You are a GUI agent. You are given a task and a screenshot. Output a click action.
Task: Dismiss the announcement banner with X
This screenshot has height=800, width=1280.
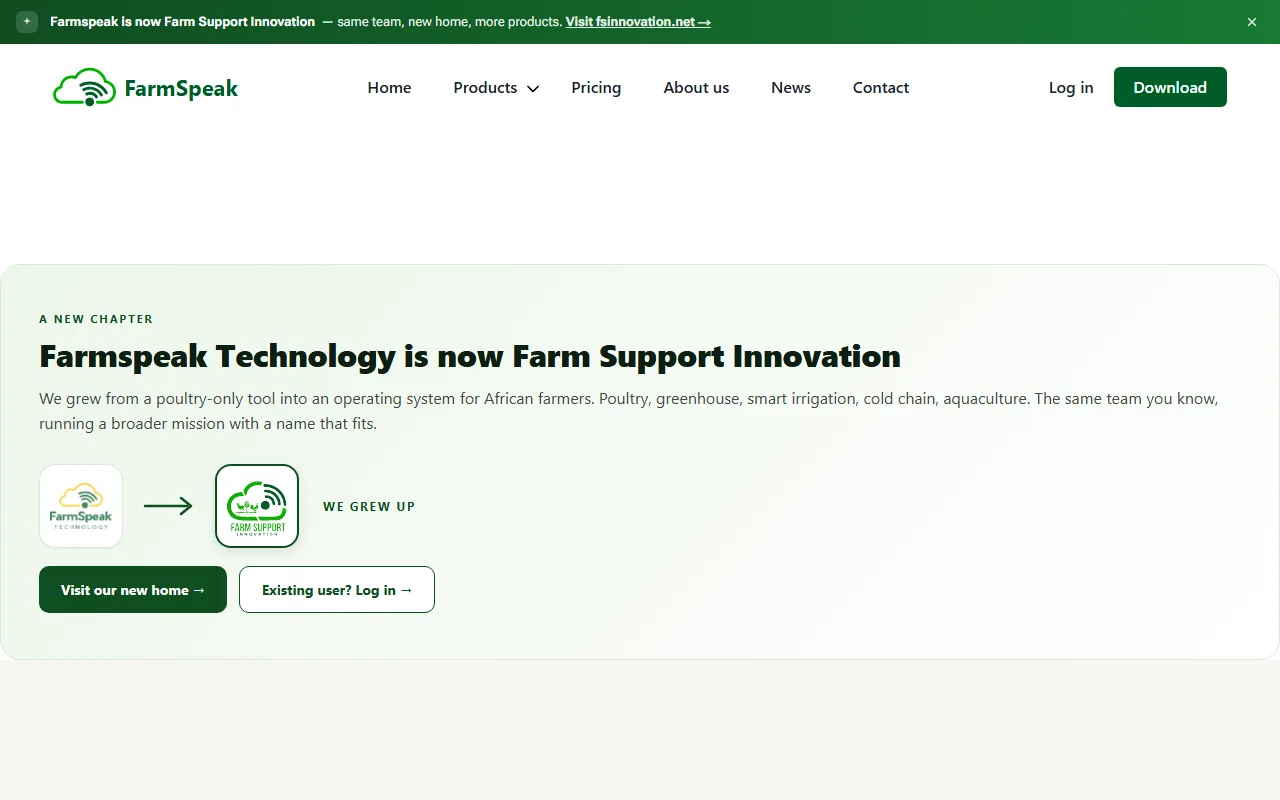tap(1252, 22)
